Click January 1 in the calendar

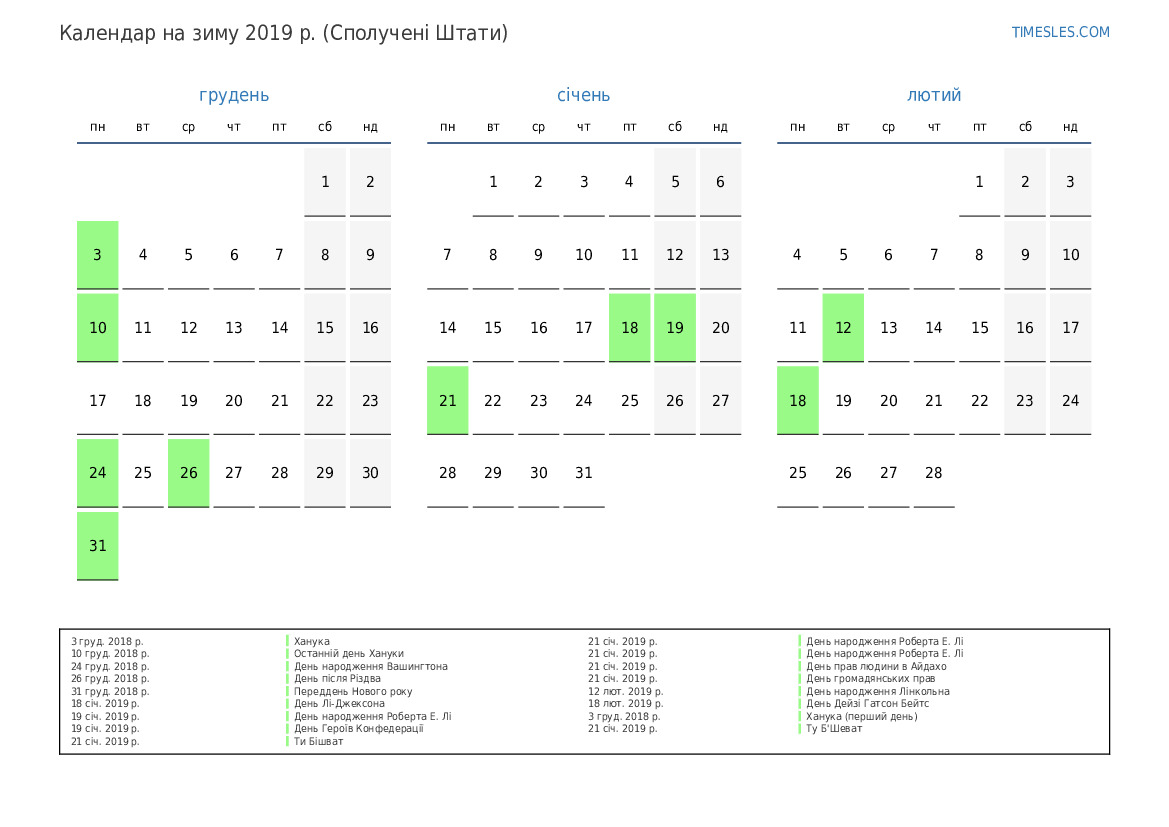click(493, 182)
